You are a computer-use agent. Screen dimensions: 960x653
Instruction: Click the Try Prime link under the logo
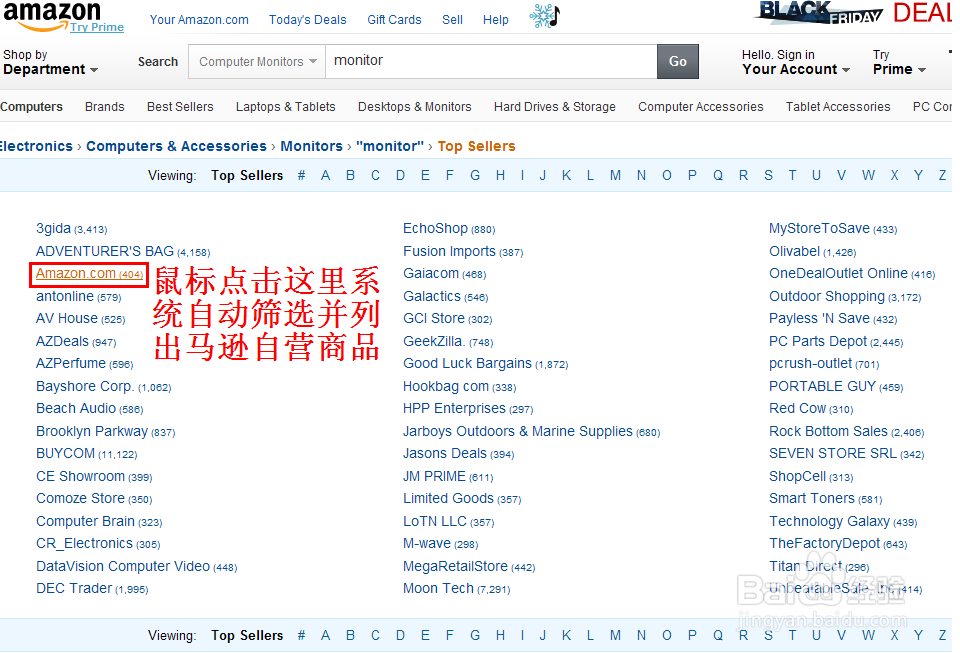(97, 27)
